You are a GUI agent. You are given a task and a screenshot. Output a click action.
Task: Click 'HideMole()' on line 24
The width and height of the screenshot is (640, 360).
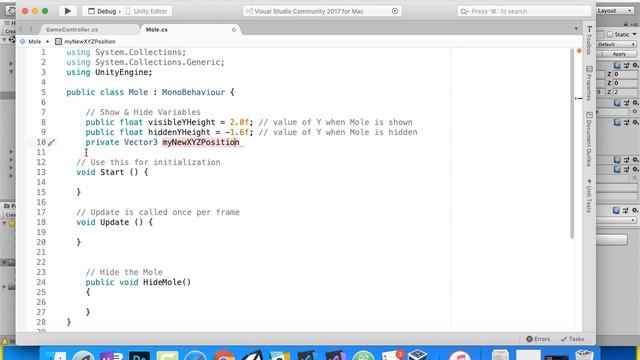(167, 282)
